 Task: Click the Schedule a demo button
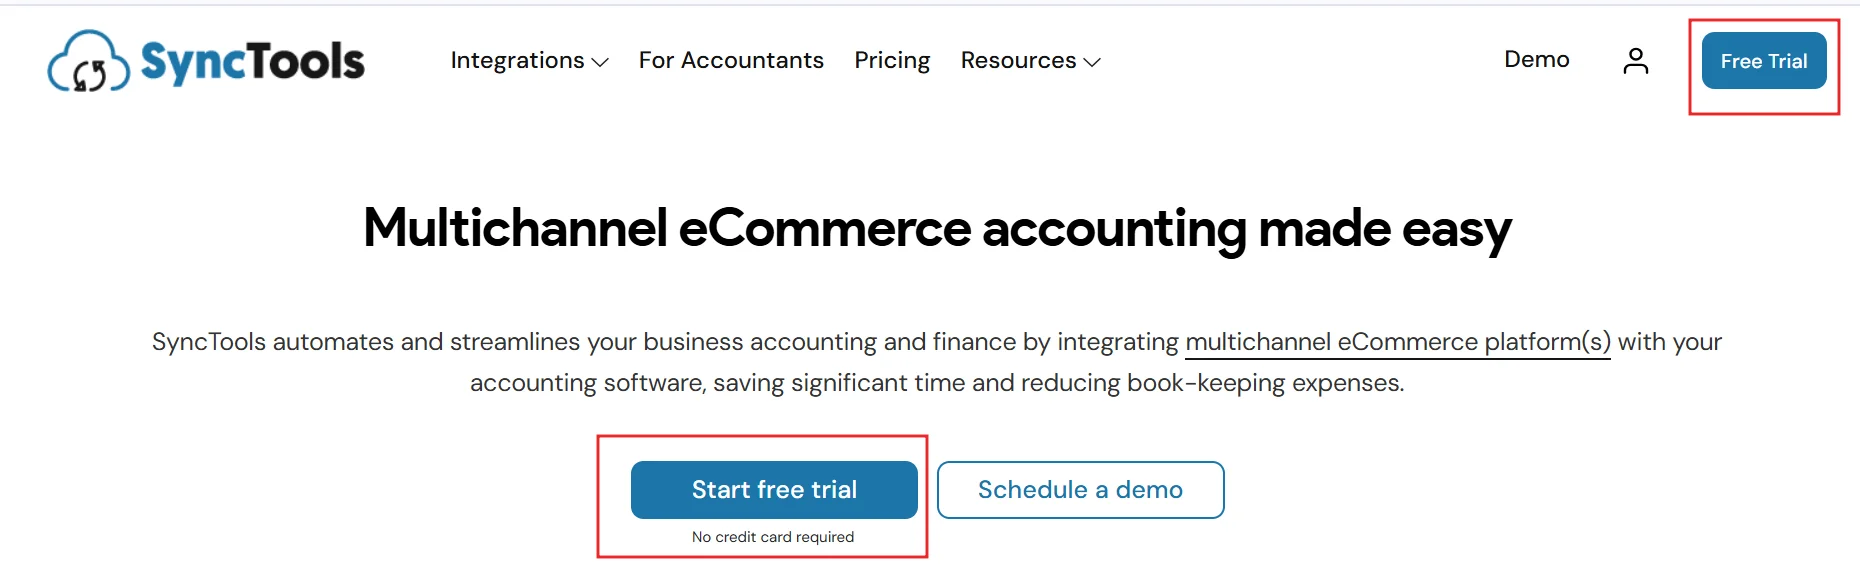1080,490
